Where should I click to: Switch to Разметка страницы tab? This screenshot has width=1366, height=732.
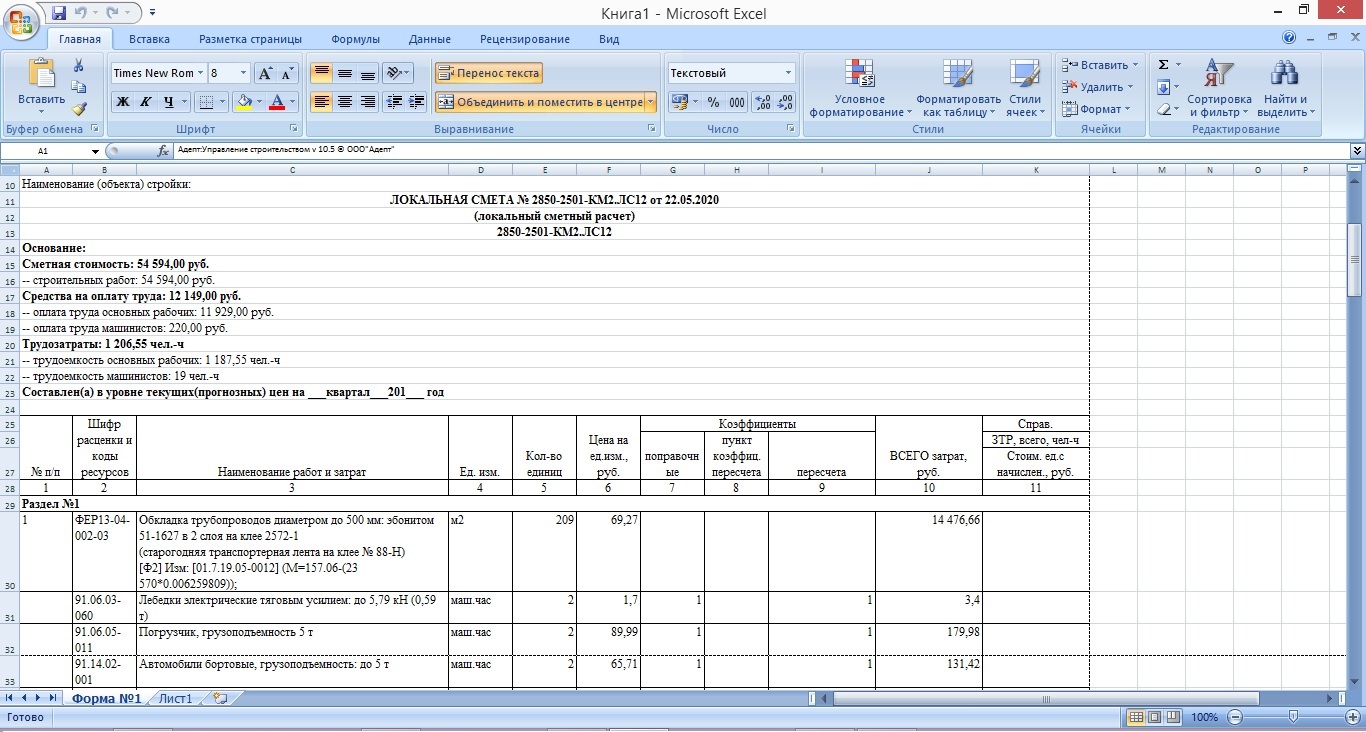coord(250,39)
